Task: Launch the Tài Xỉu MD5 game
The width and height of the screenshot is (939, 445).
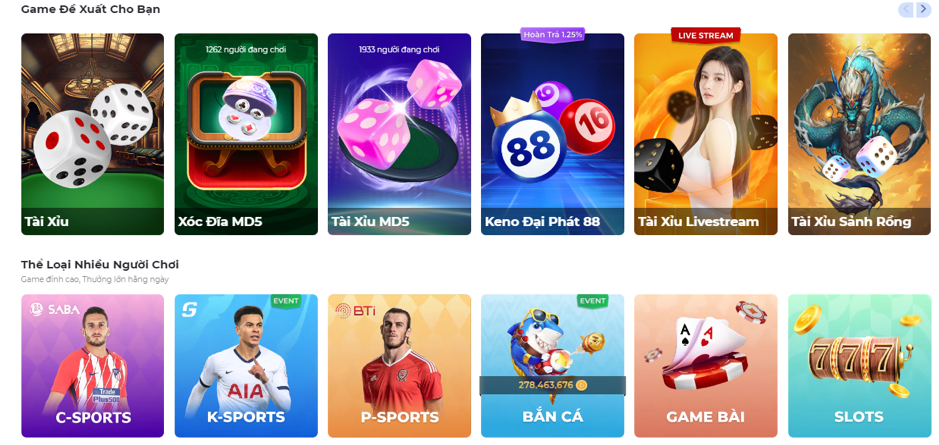Action: pyautogui.click(x=399, y=134)
